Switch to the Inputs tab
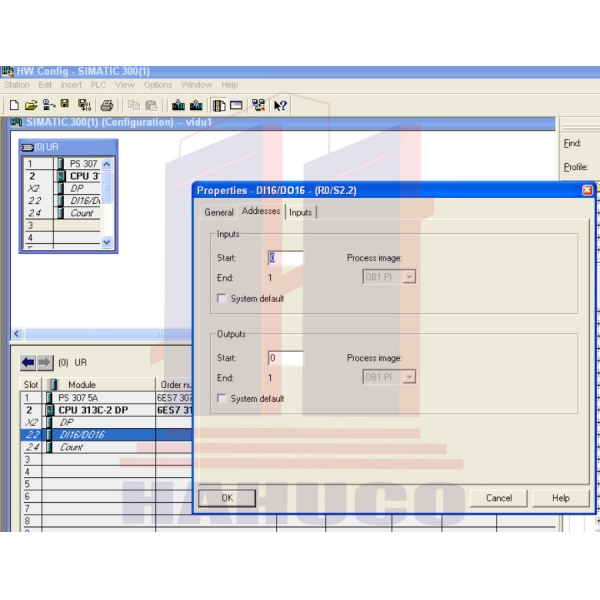Viewport: 600px width, 600px height. (x=301, y=212)
